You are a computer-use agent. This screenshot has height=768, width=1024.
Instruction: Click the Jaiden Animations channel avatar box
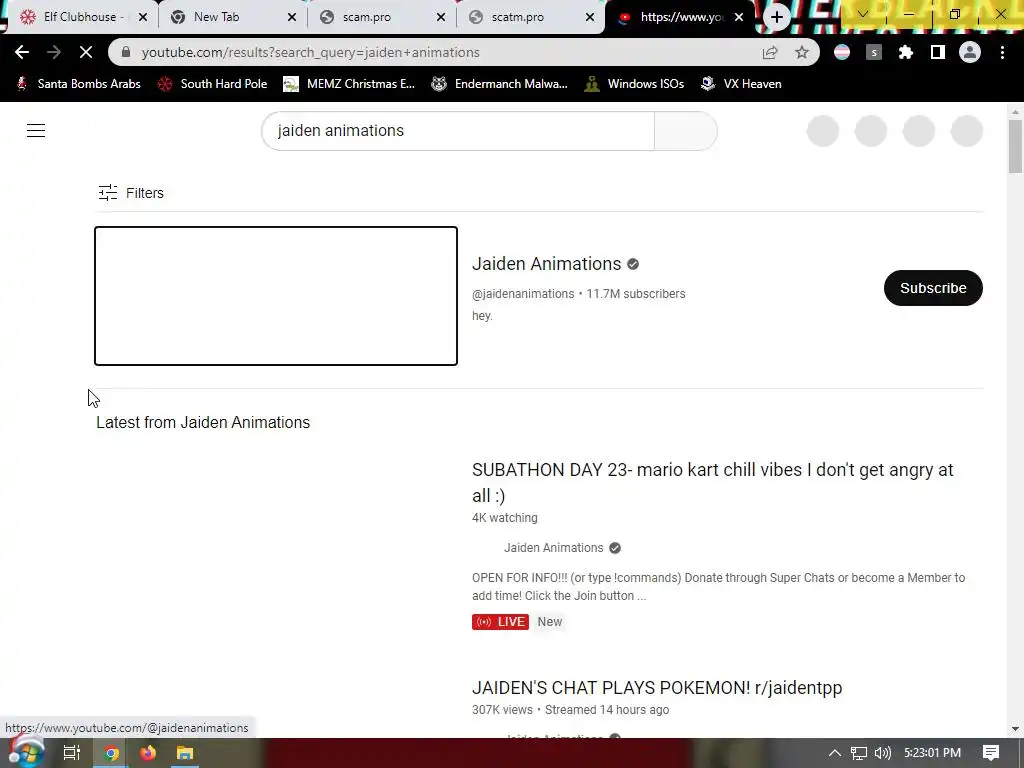click(x=276, y=296)
